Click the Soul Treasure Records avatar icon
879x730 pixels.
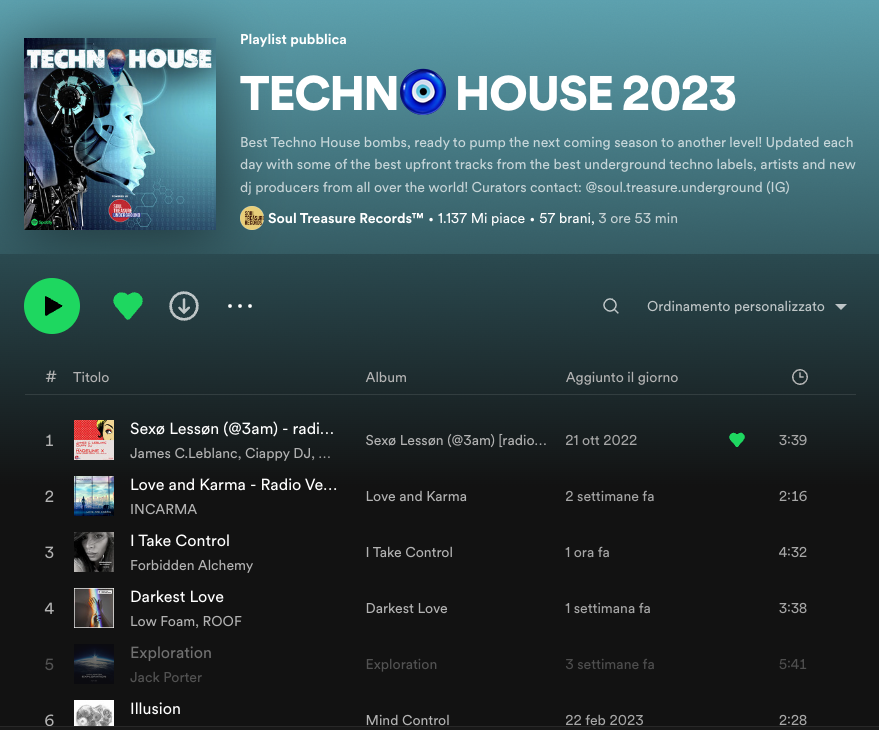coord(252,218)
